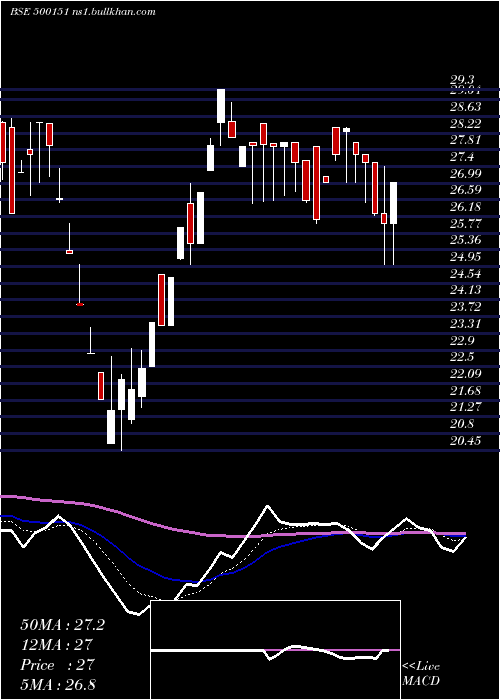Viewport: 500px width, 700px height.
Task: Click the <<Live MACD label
Action: [421, 673]
